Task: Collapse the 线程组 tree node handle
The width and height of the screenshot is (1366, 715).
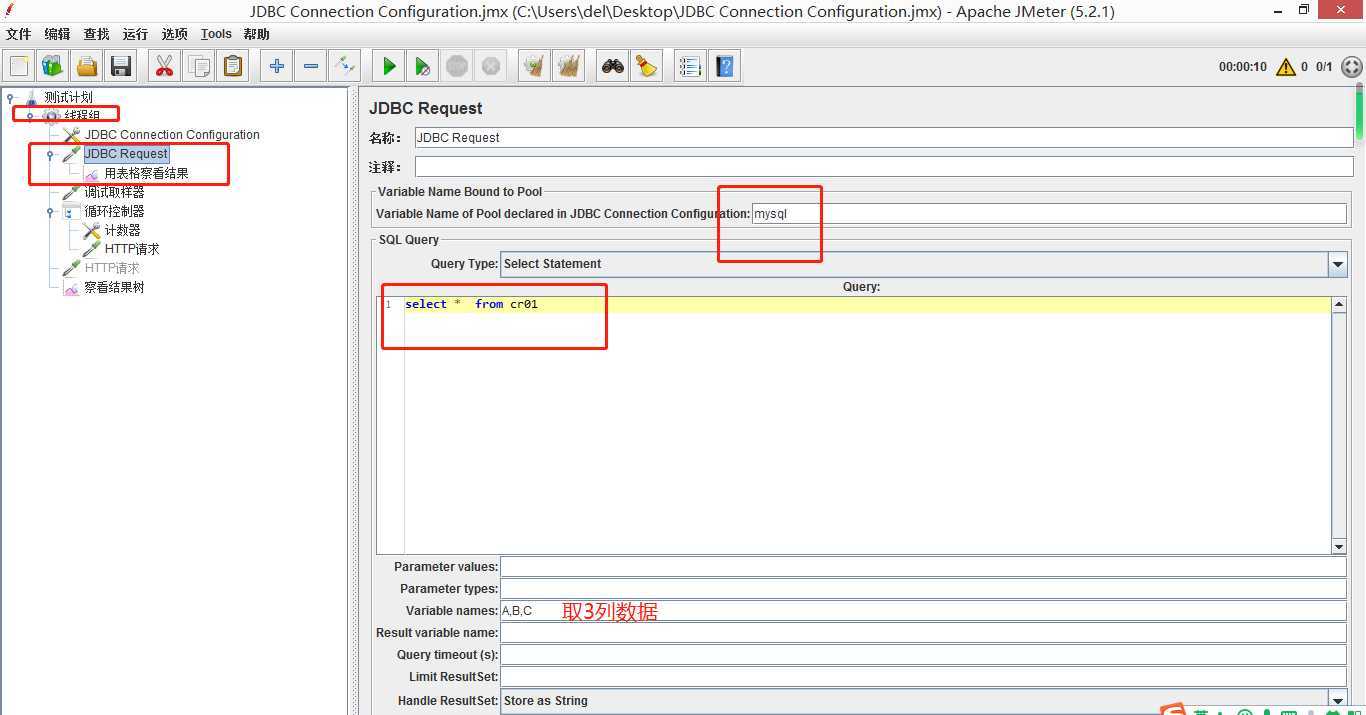Action: [30, 117]
